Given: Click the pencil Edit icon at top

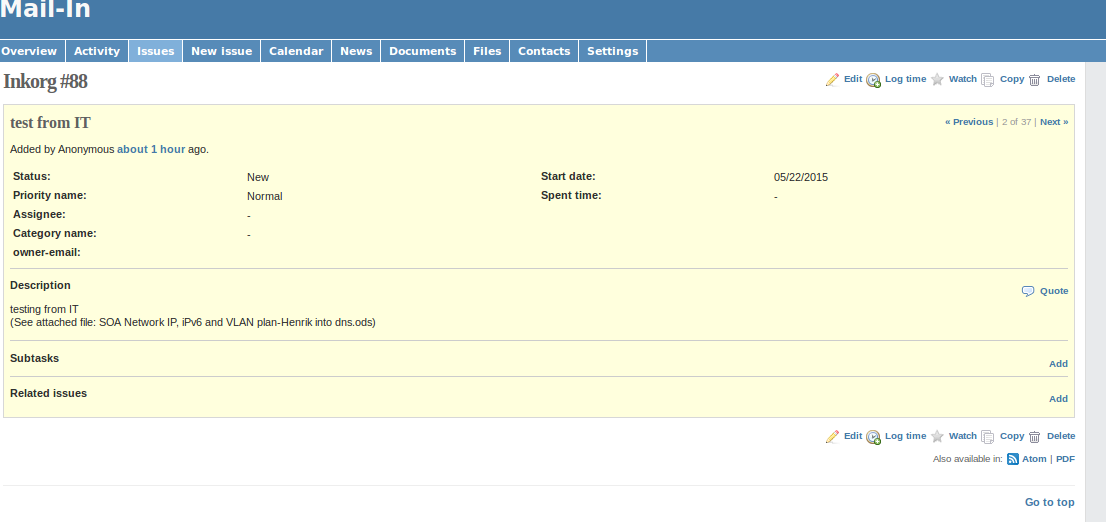Looking at the screenshot, I should point(832,80).
